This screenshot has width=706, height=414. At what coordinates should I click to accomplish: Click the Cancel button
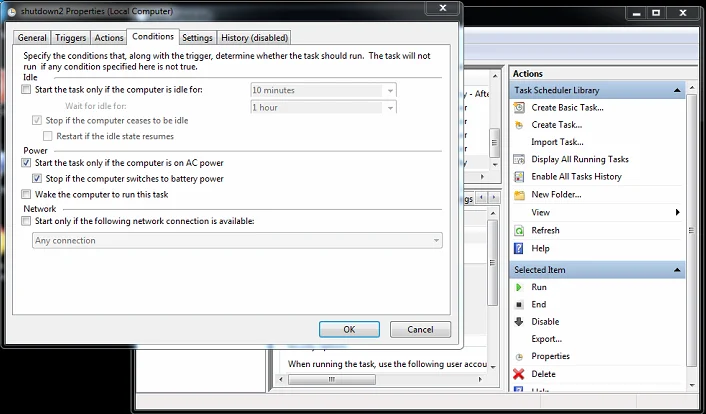click(420, 329)
